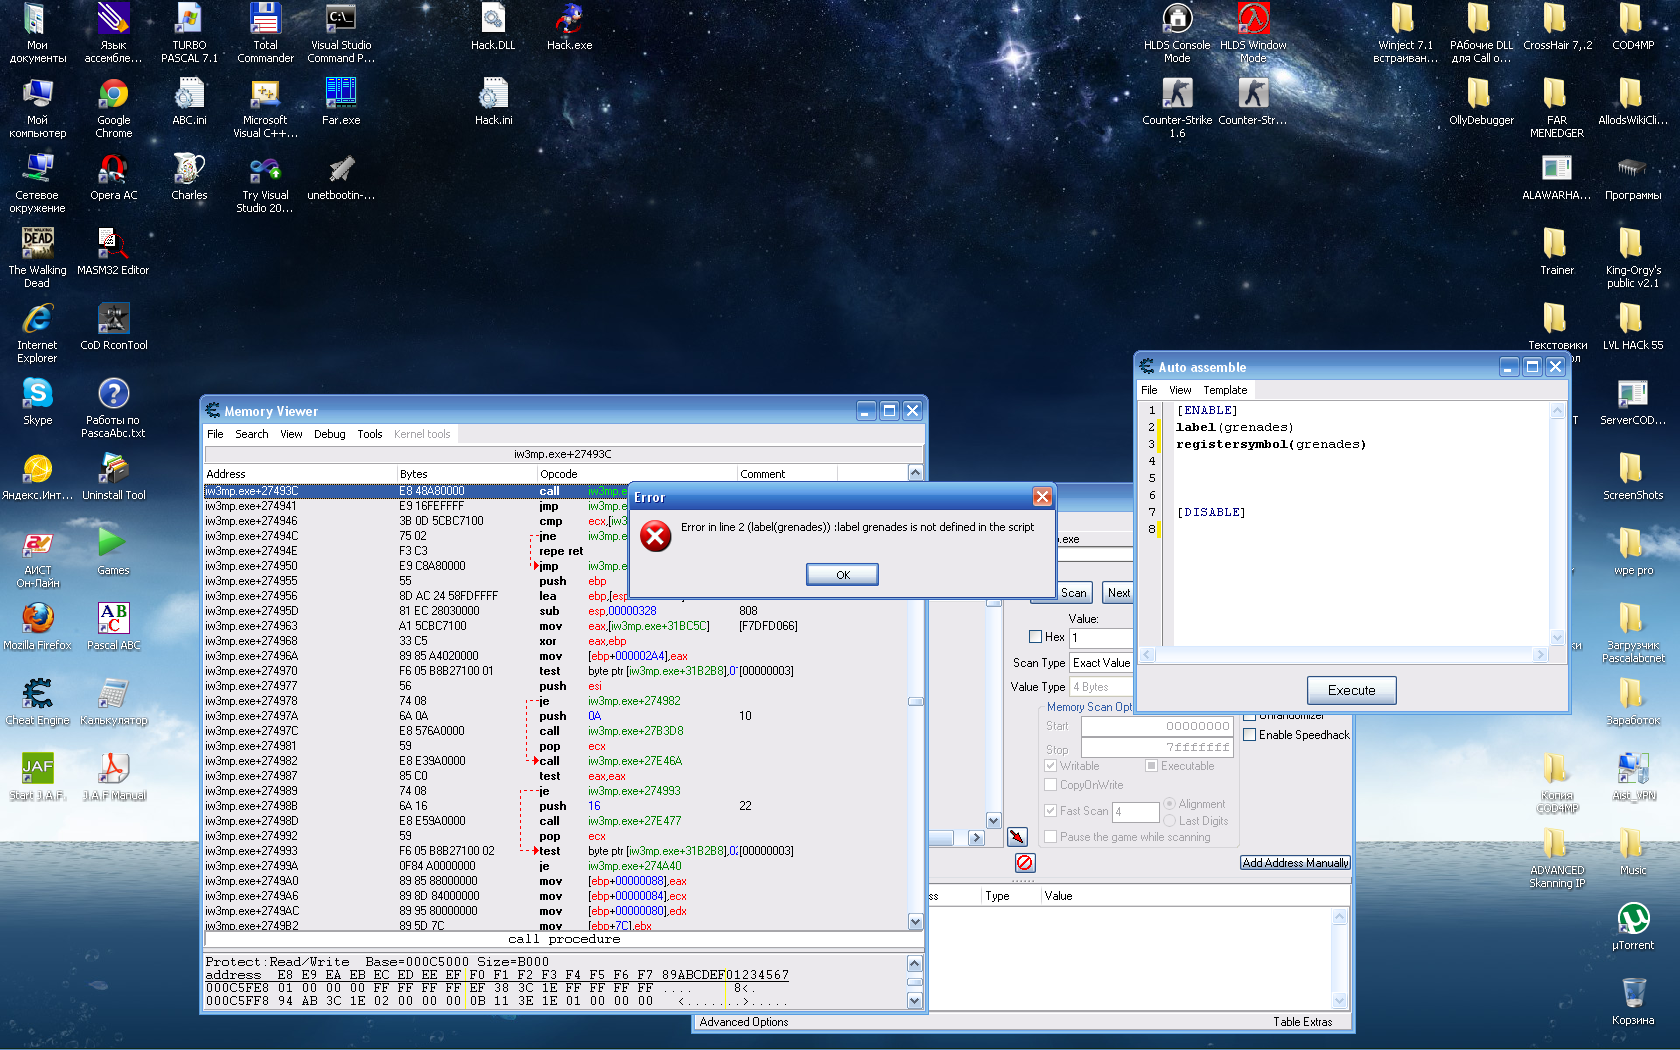Open Hack.ini desktop file icon
1680x1050 pixels.
[493, 101]
